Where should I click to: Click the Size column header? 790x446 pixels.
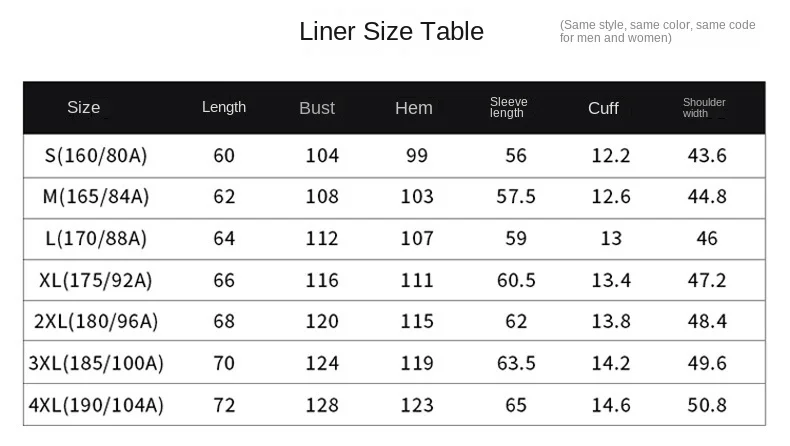pyautogui.click(x=84, y=107)
